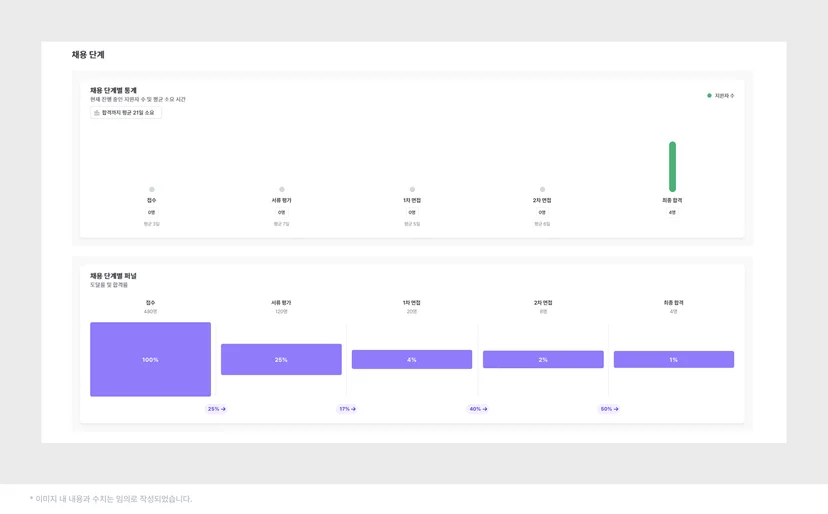This screenshot has height=514, width=828.
Task: Click the 0명 count under 서류 평가
Action: point(281,212)
